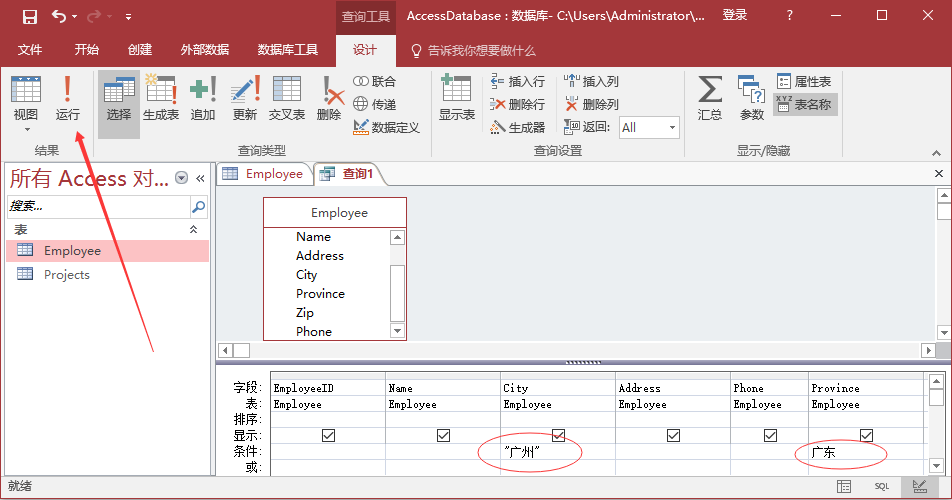Screen dimensions: 952x500
Task: Toggle Show checkbox under the Province column
Action: 866,436
